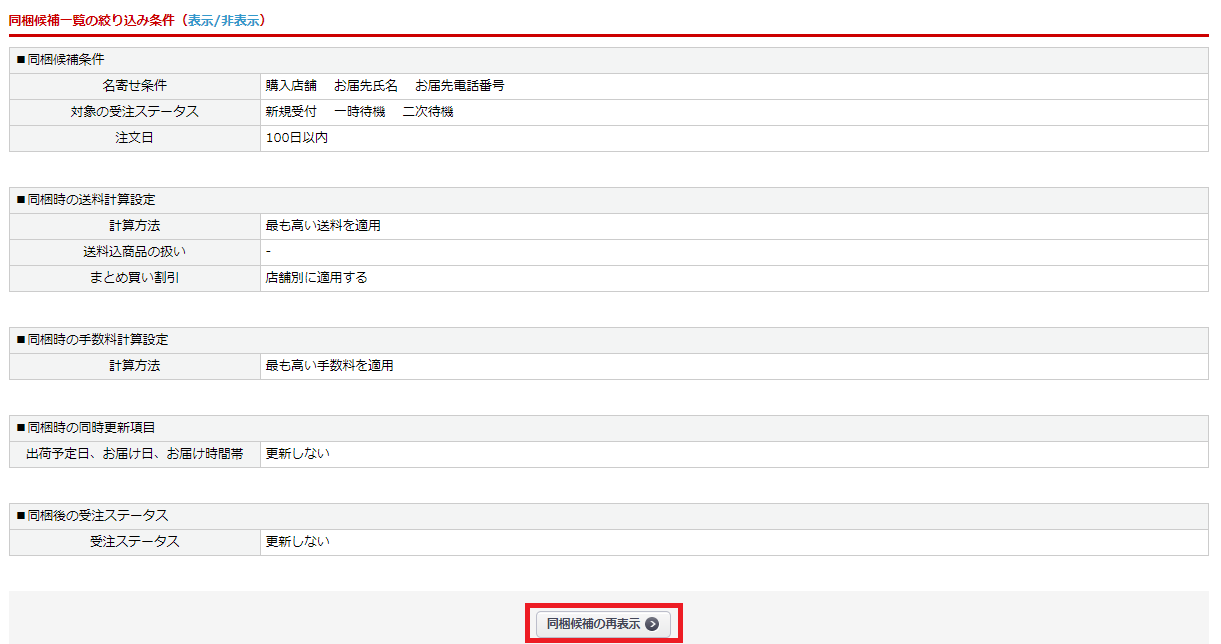Select the ■同梱時の送料計算設定 header
The width and height of the screenshot is (1221, 644).
tap(609, 200)
